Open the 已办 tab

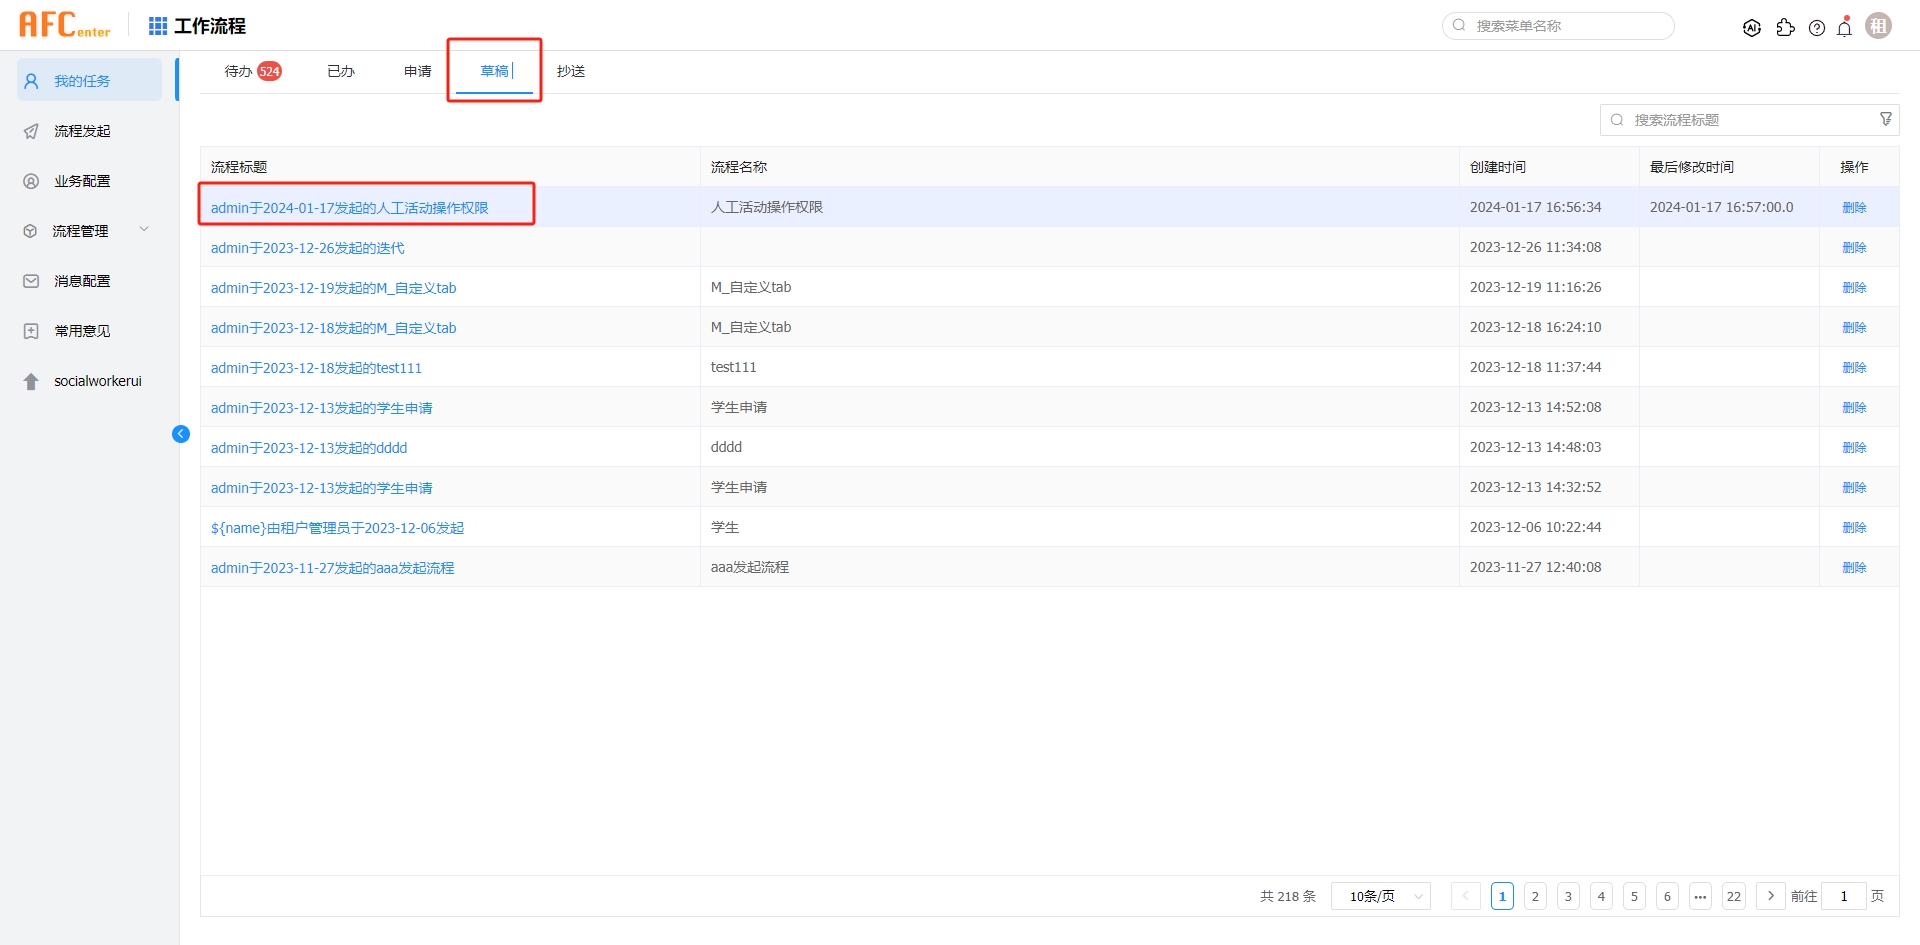pos(341,71)
